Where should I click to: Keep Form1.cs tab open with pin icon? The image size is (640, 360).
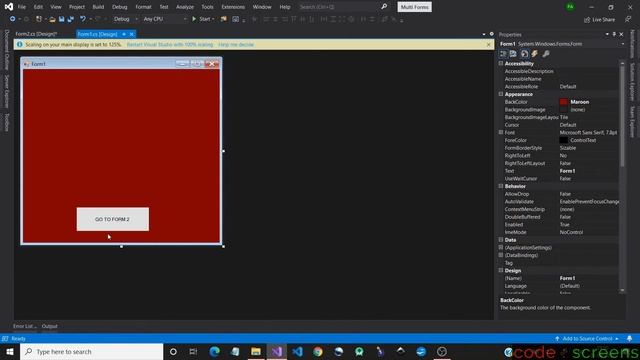pyautogui.click(x=124, y=34)
